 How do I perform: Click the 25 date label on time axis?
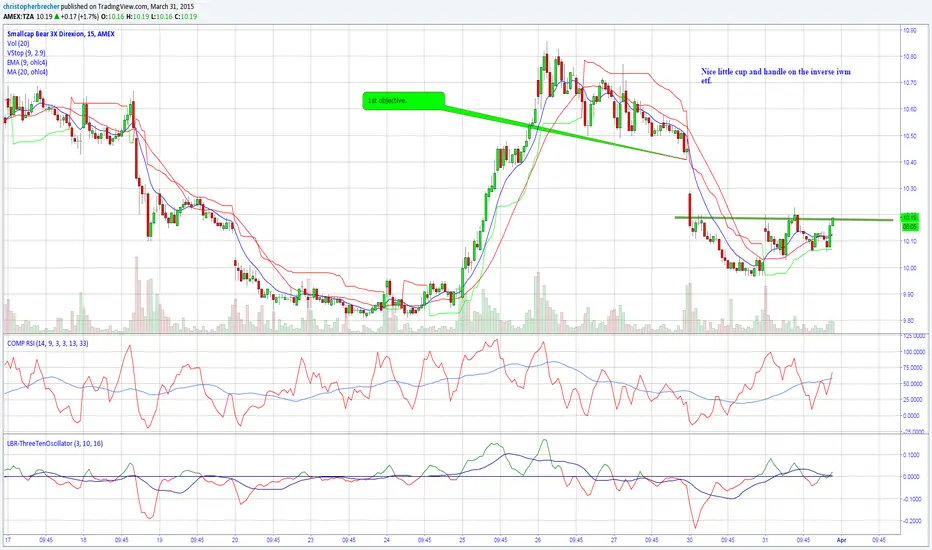click(462, 540)
